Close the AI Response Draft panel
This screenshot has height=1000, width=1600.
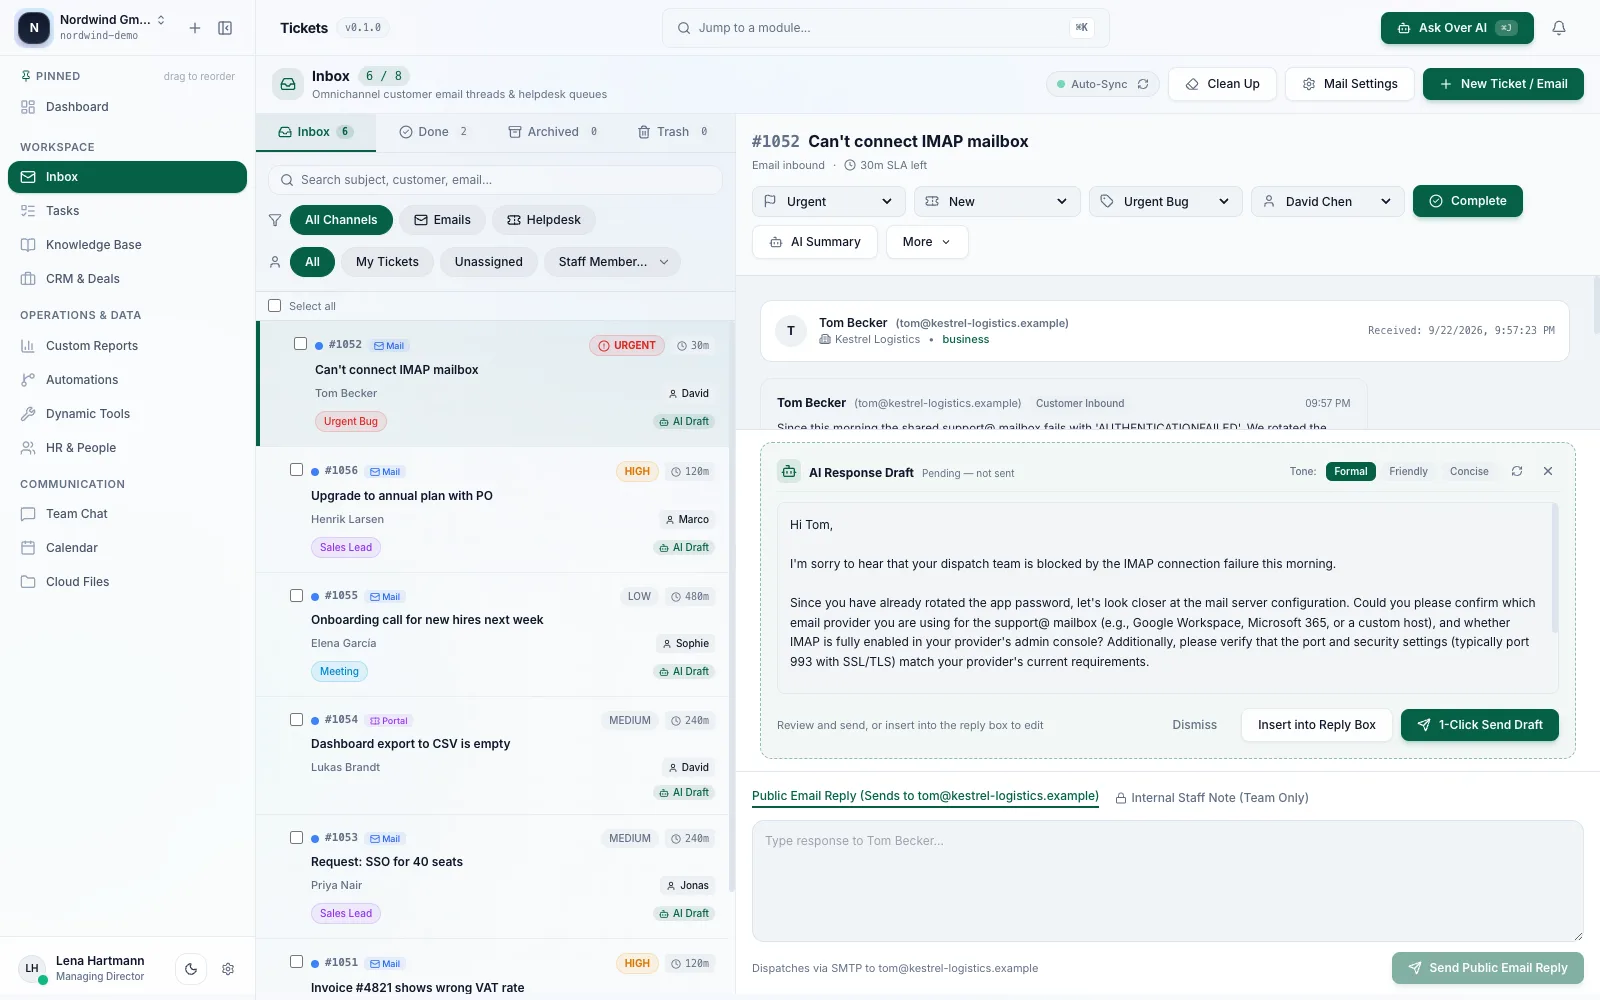[1548, 471]
